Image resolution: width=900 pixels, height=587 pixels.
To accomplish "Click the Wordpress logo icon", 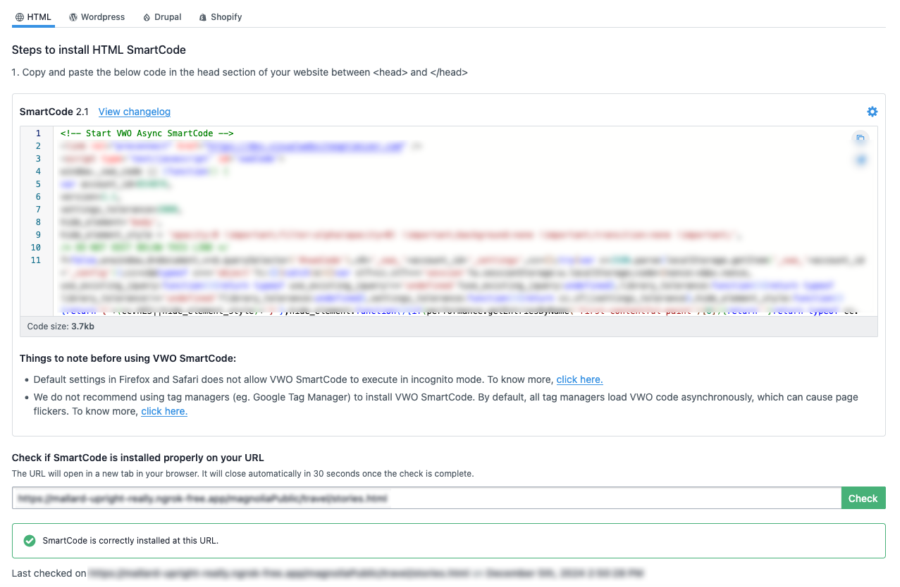I will (73, 17).
